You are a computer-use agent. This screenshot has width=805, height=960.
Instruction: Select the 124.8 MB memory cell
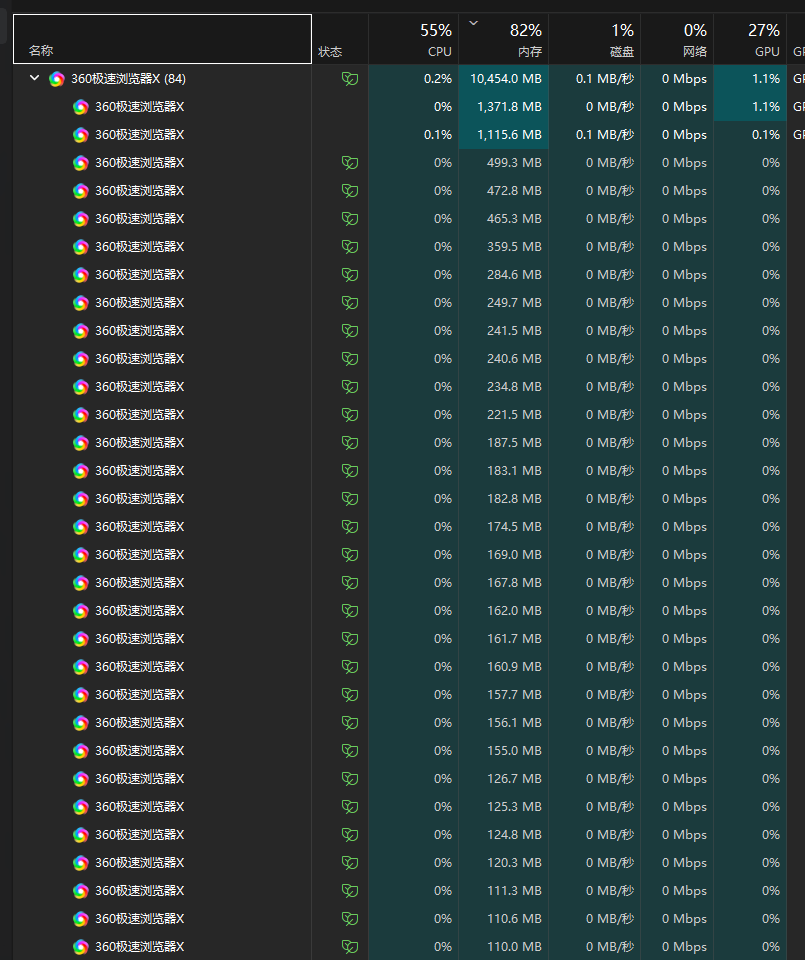click(x=503, y=834)
